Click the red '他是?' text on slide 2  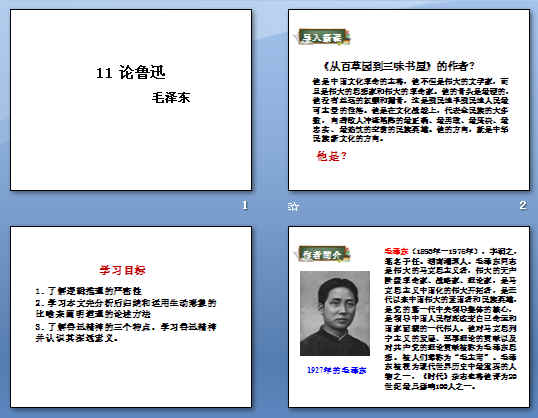(331, 156)
